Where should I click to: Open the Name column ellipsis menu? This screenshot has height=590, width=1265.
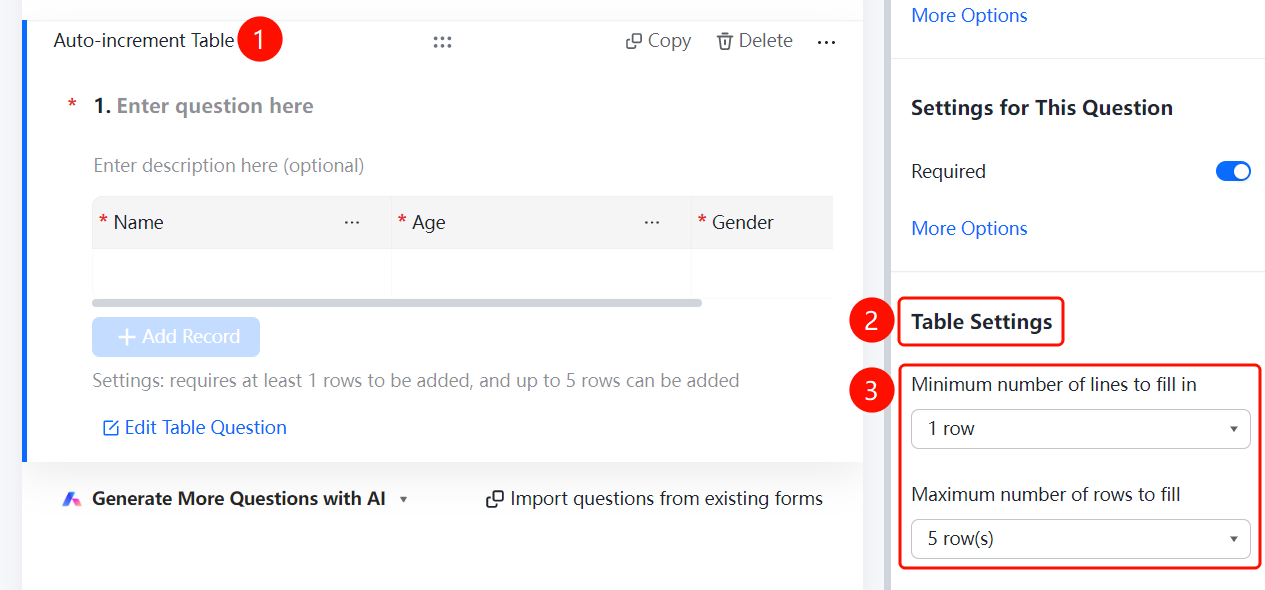352,222
